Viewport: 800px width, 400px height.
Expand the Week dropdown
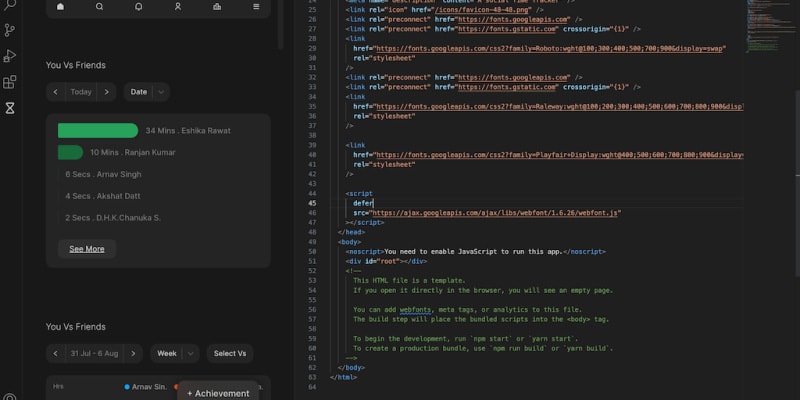click(x=175, y=353)
